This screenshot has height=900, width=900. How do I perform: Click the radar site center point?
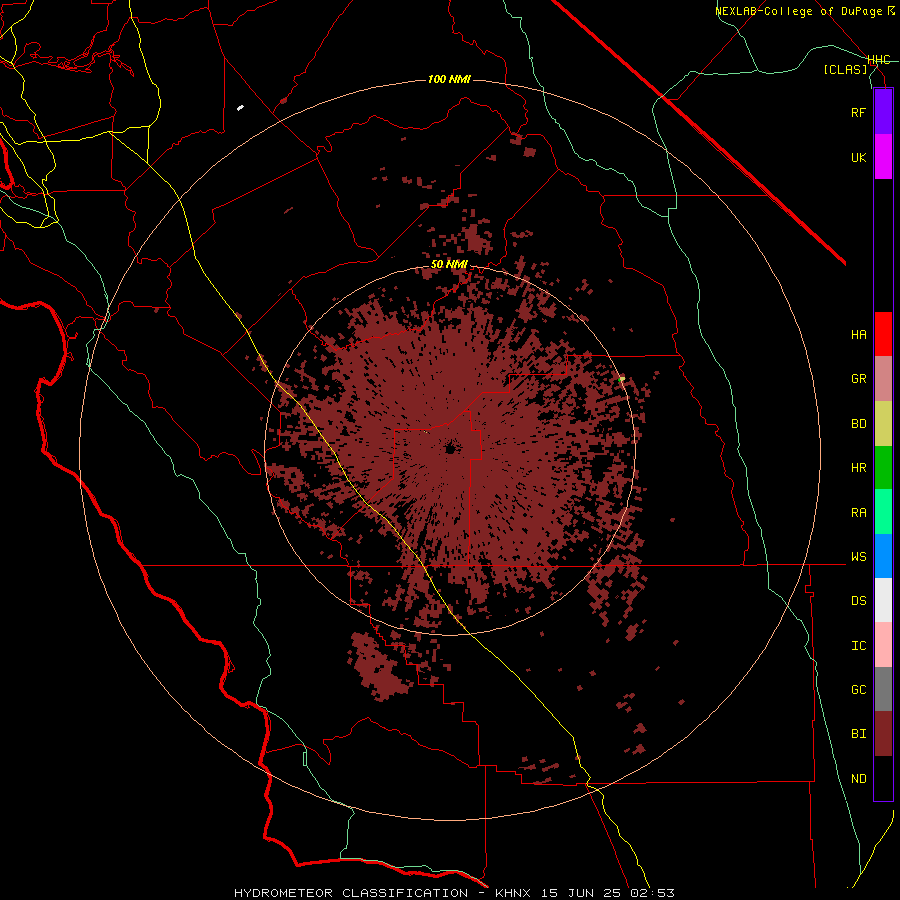tap(451, 448)
